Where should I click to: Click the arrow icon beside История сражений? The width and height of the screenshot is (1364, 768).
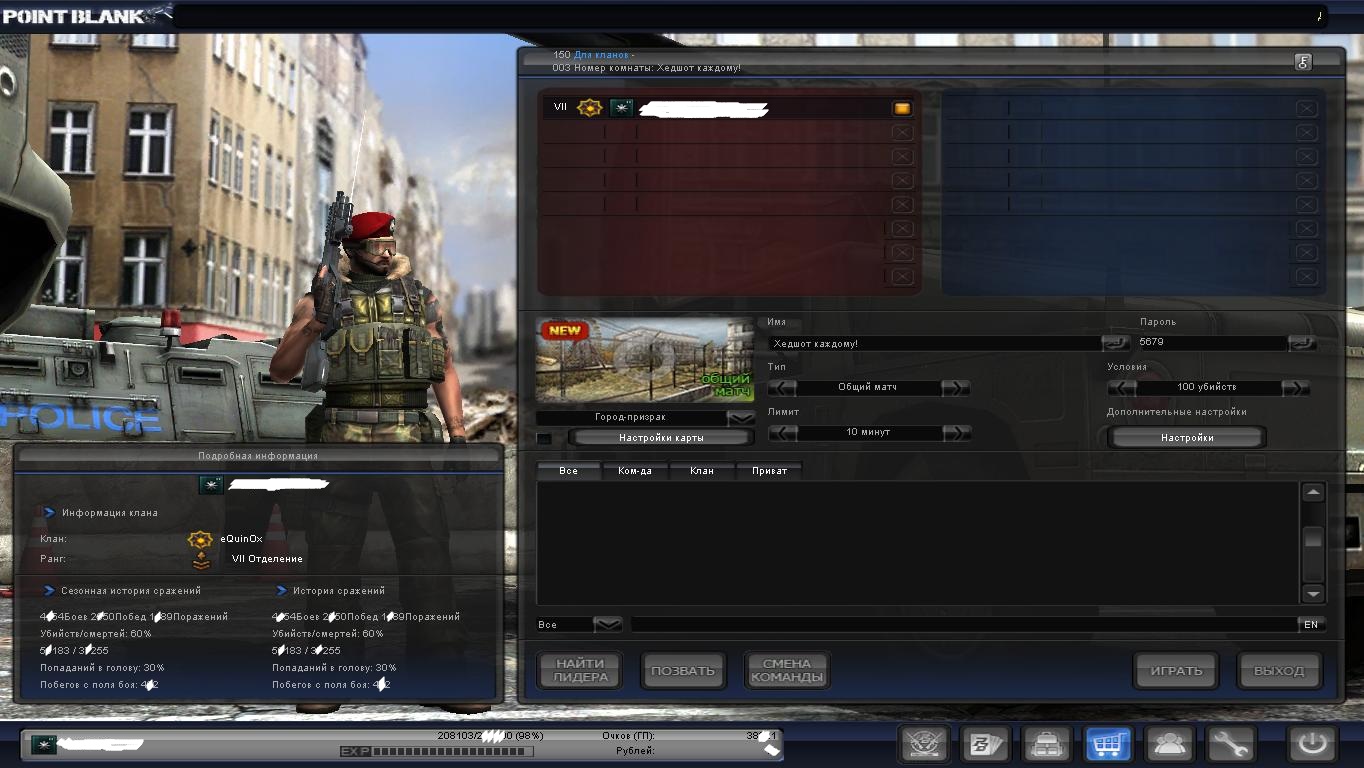point(283,591)
